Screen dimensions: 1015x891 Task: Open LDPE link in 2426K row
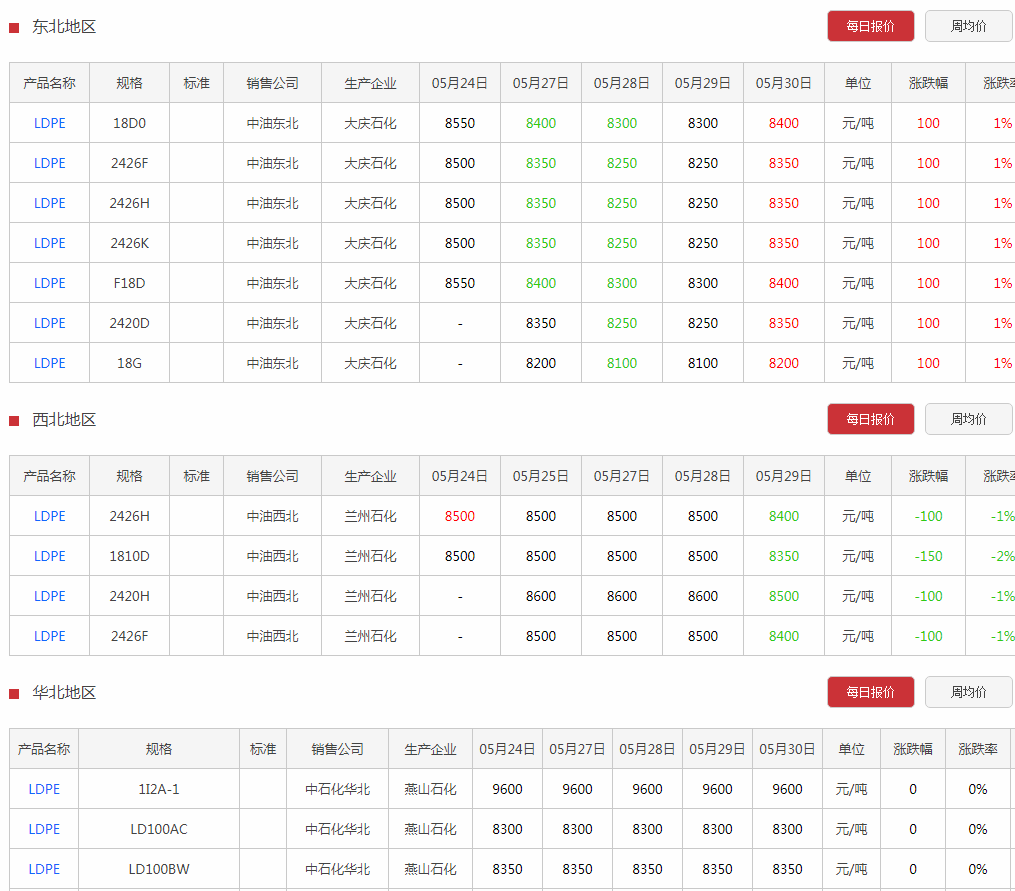[50, 243]
